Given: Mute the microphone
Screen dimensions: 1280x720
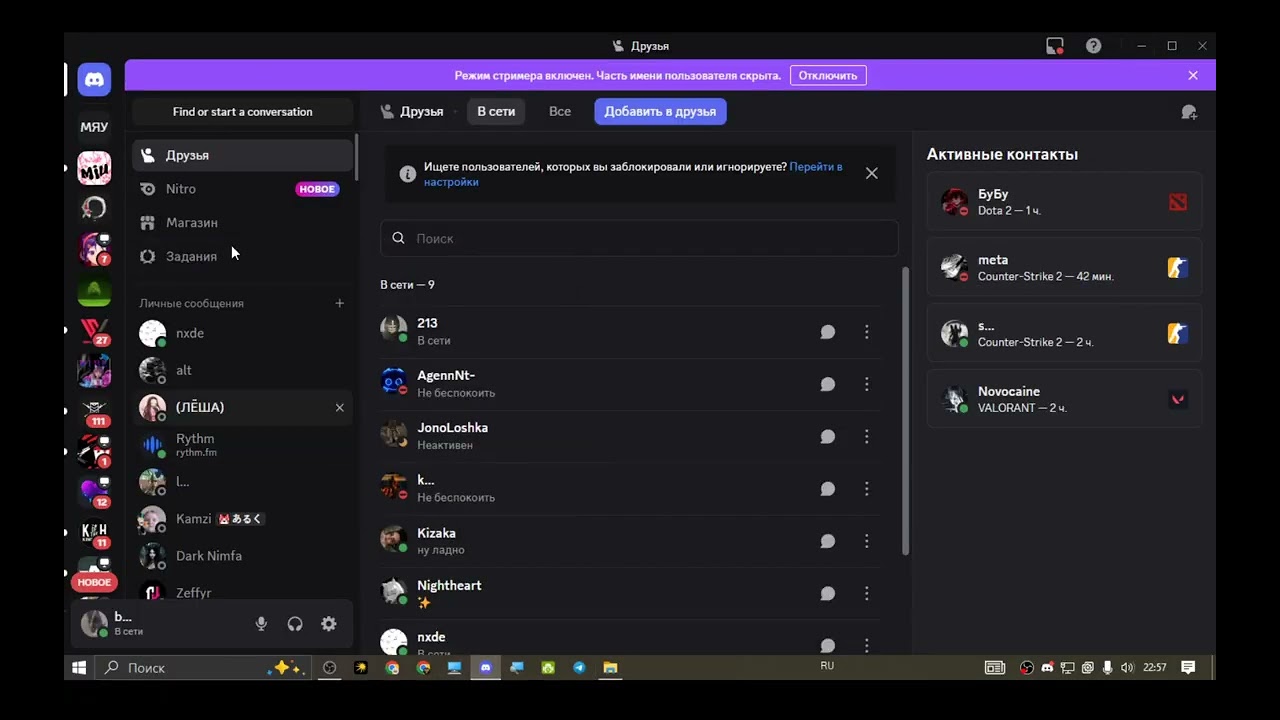Looking at the screenshot, I should point(261,624).
